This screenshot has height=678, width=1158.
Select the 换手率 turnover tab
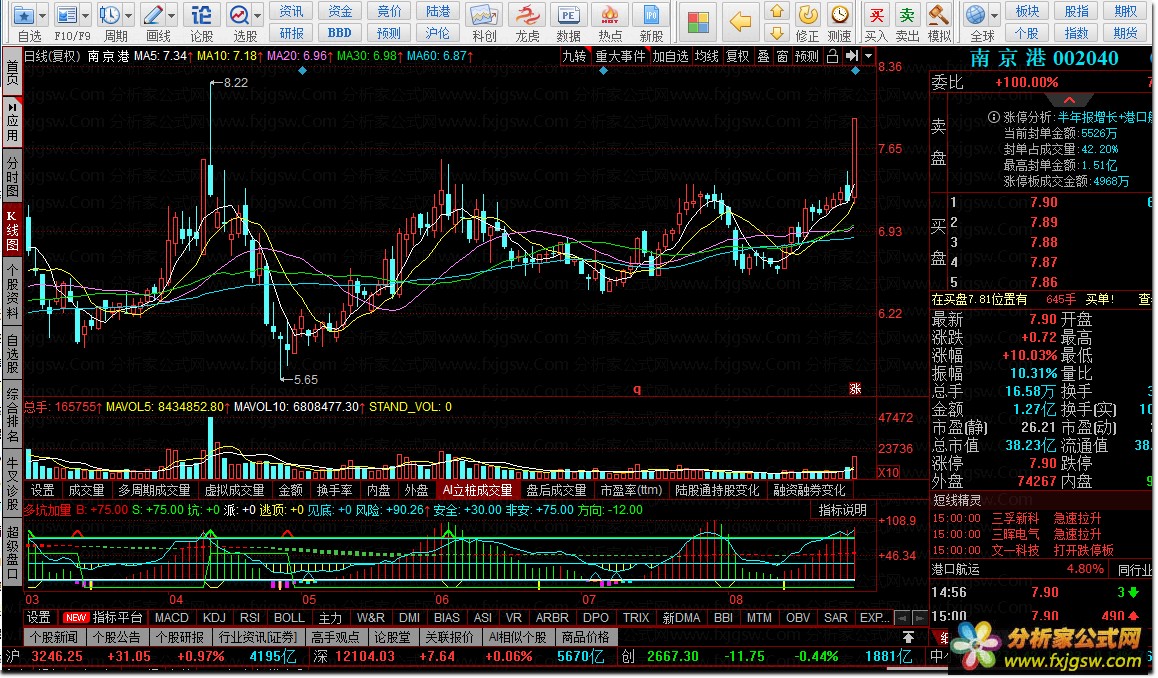335,490
